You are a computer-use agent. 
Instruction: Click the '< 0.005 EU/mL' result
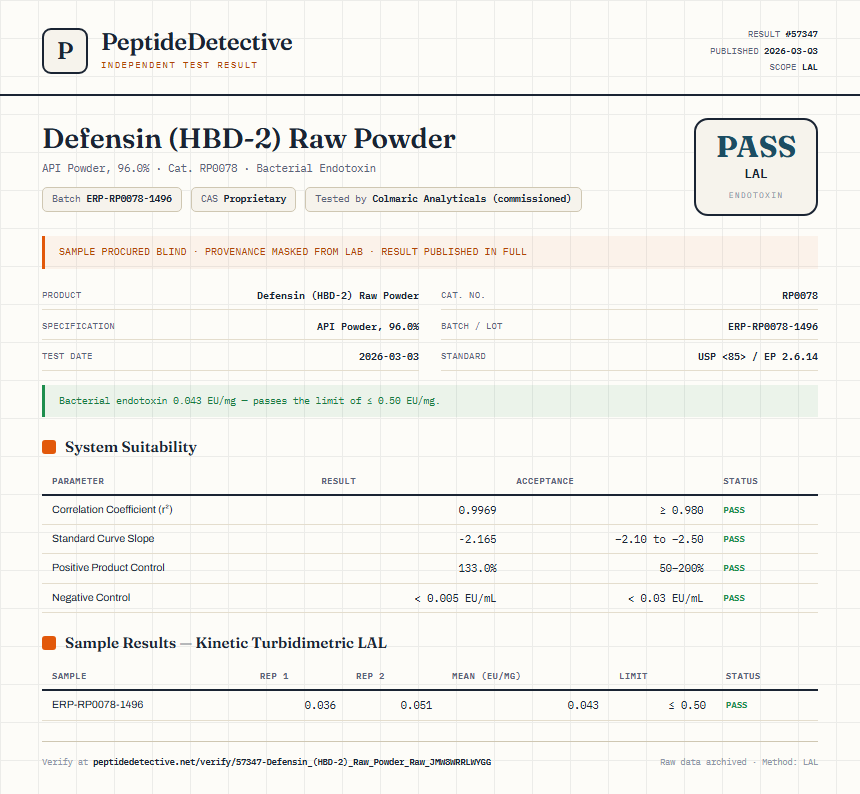(x=455, y=599)
